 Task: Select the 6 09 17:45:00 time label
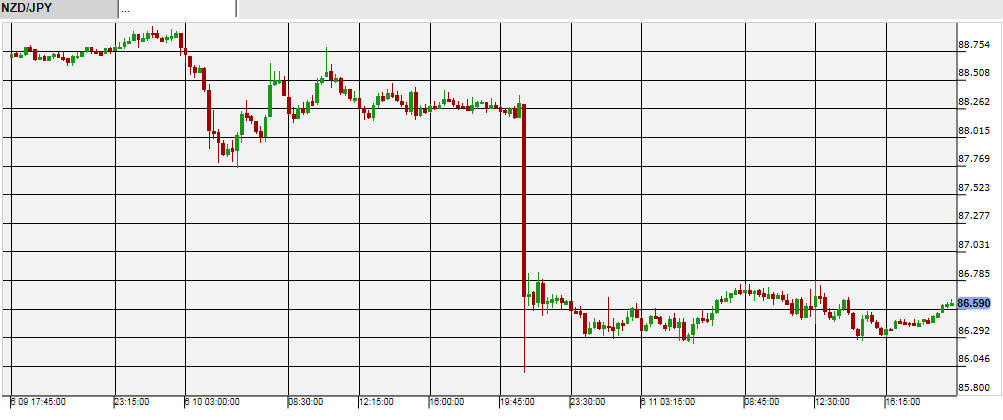[x=39, y=402]
